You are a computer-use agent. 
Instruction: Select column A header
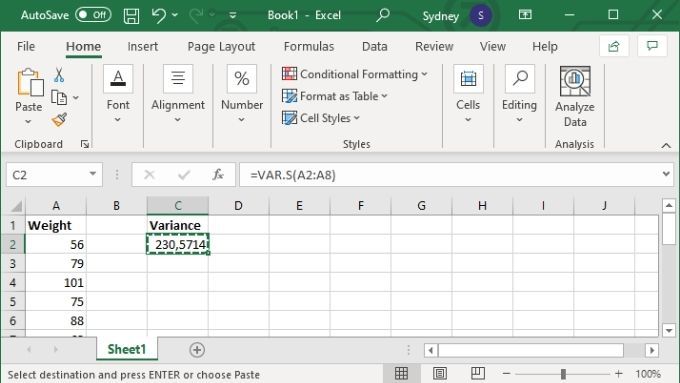56,206
